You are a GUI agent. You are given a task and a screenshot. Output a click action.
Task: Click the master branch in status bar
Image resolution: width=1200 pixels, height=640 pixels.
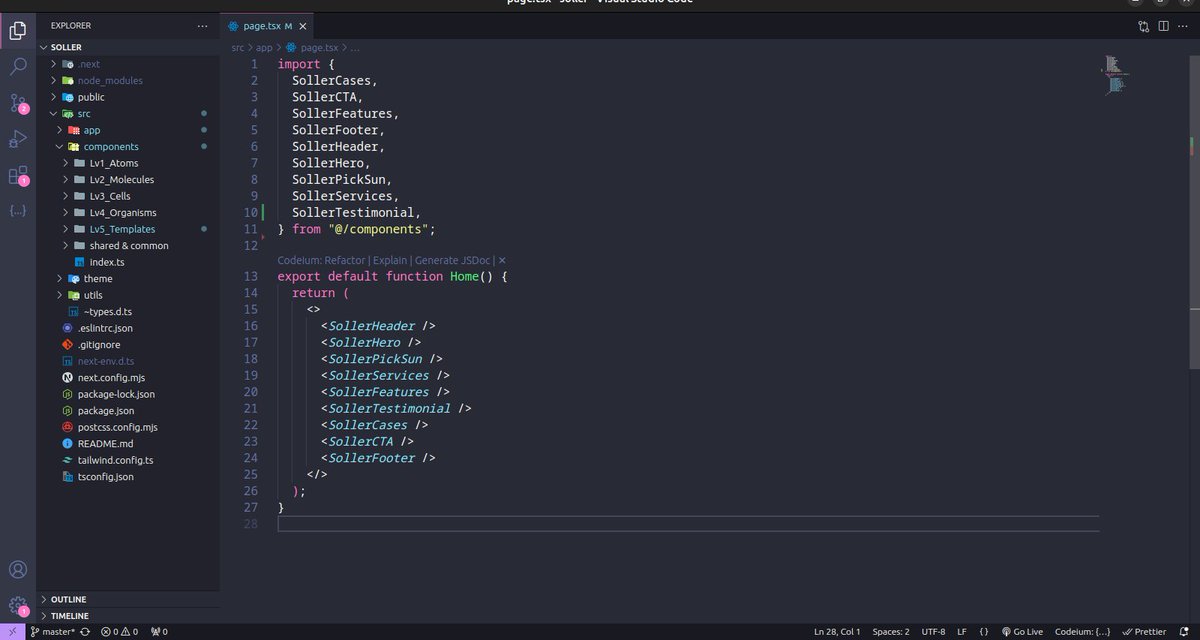point(53,632)
